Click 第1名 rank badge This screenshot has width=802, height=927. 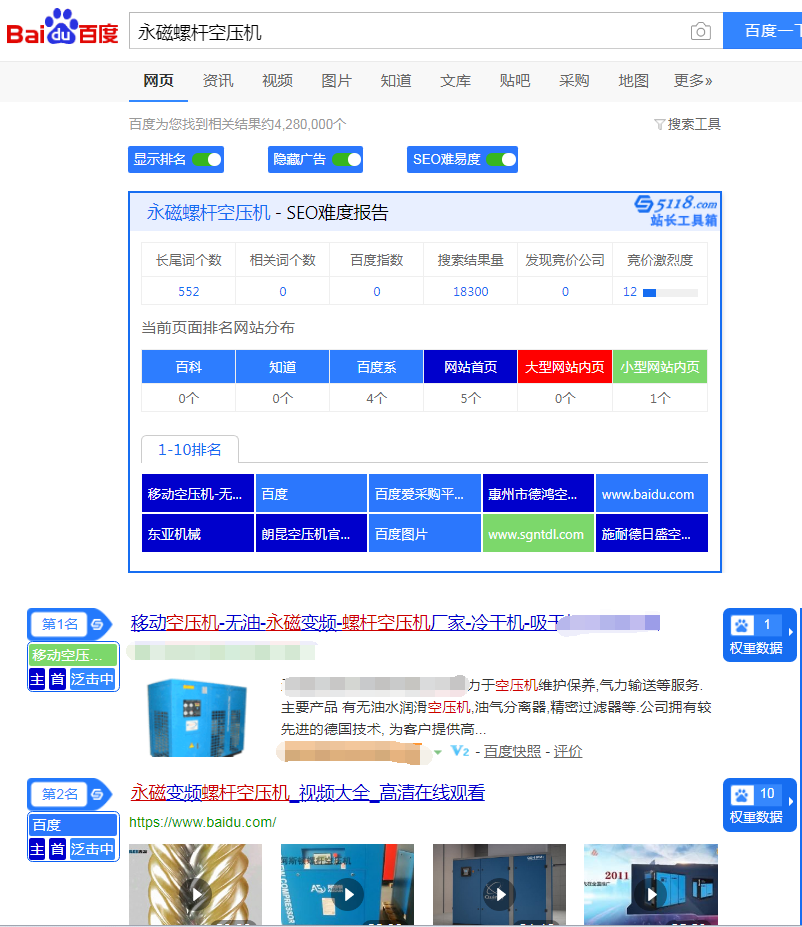pos(59,624)
